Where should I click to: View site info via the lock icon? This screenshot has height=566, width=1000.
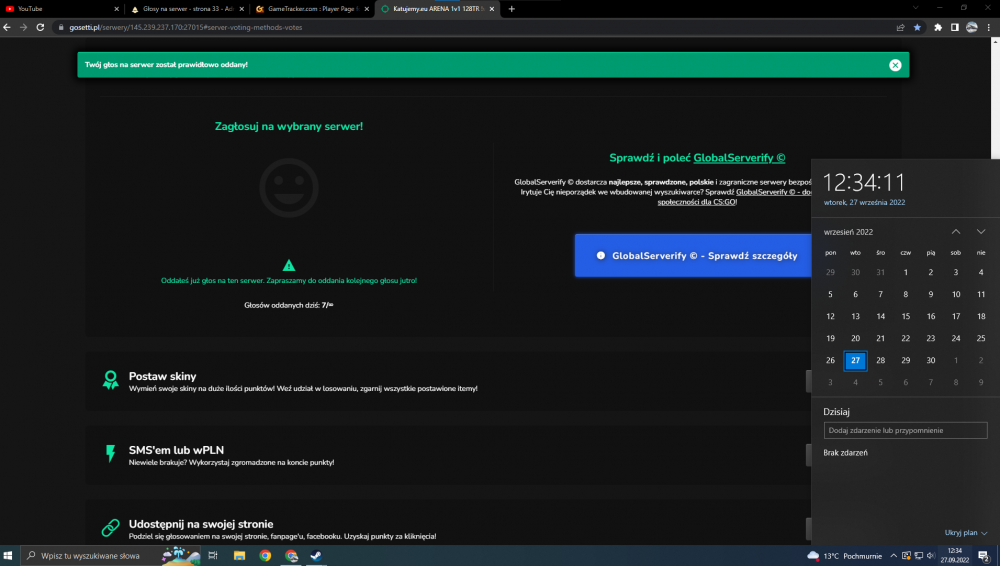61,27
